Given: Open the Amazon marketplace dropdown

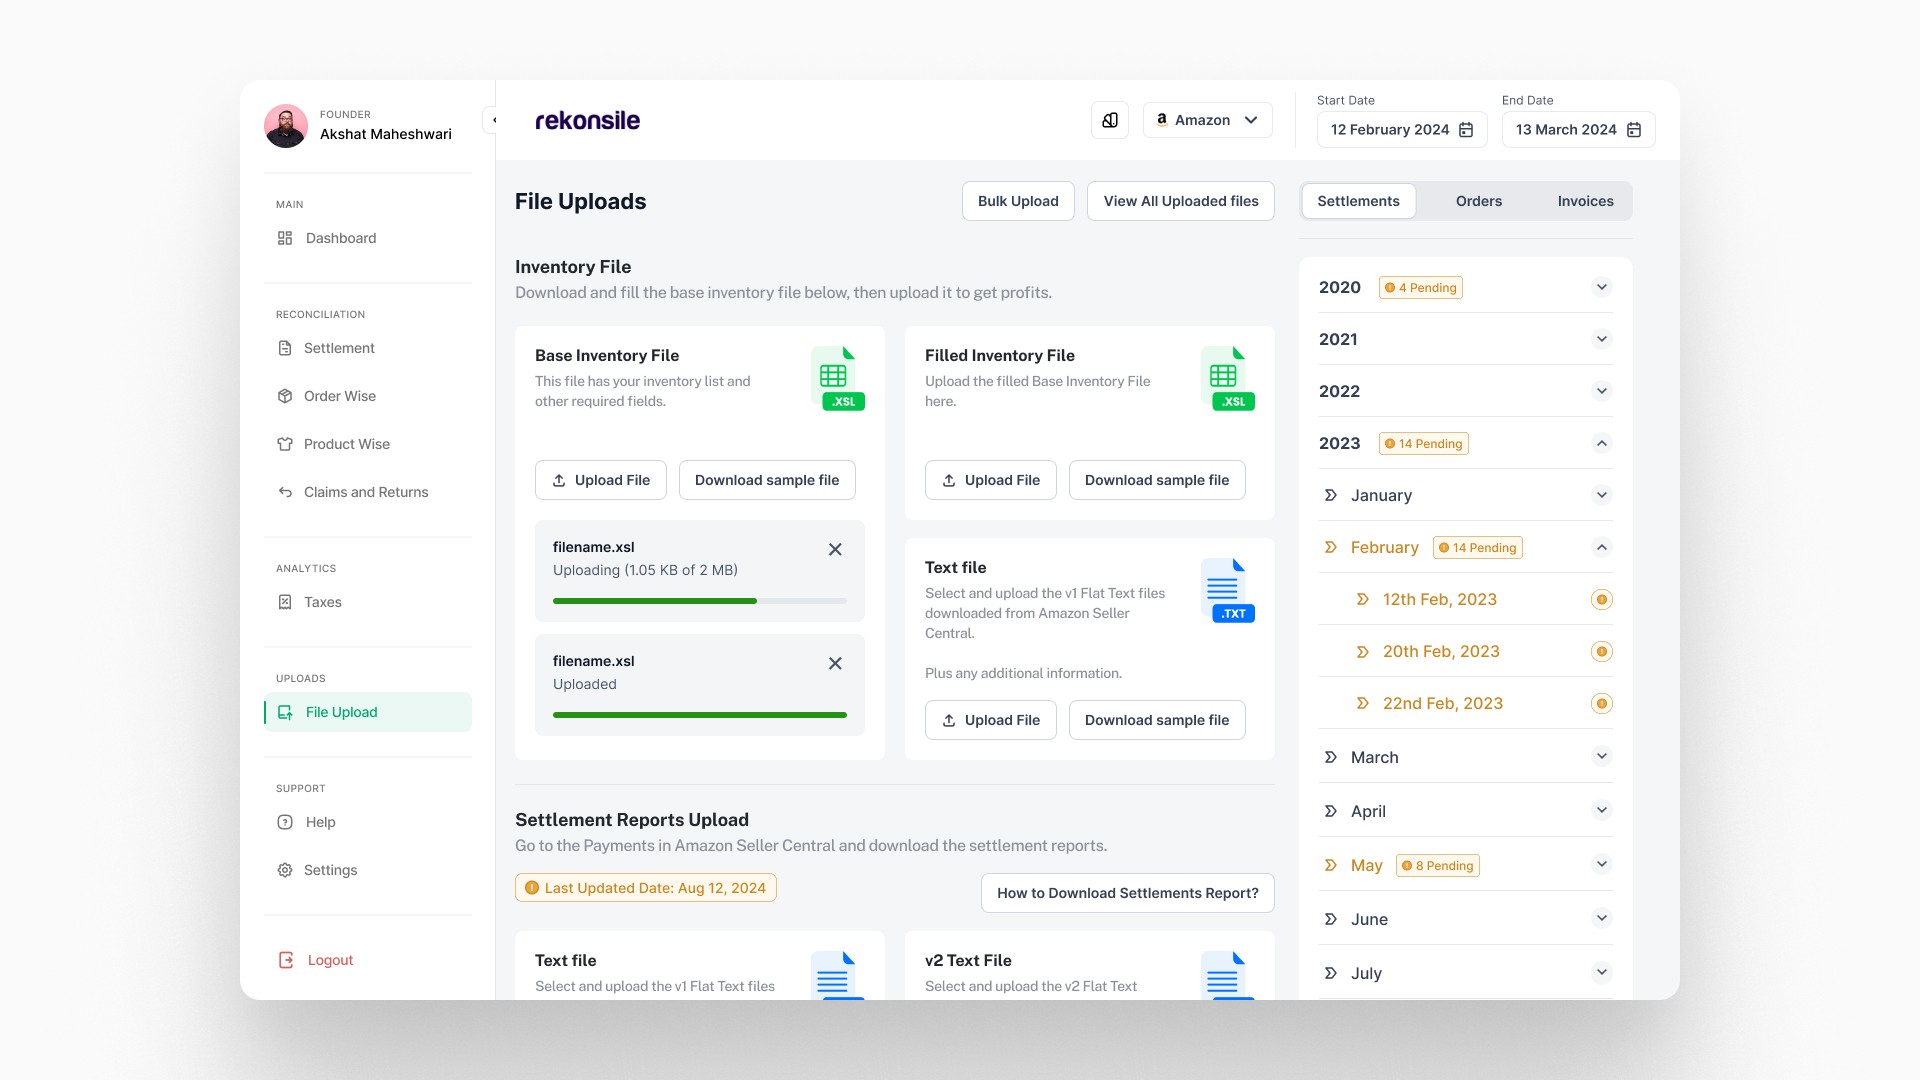Looking at the screenshot, I should (1208, 120).
